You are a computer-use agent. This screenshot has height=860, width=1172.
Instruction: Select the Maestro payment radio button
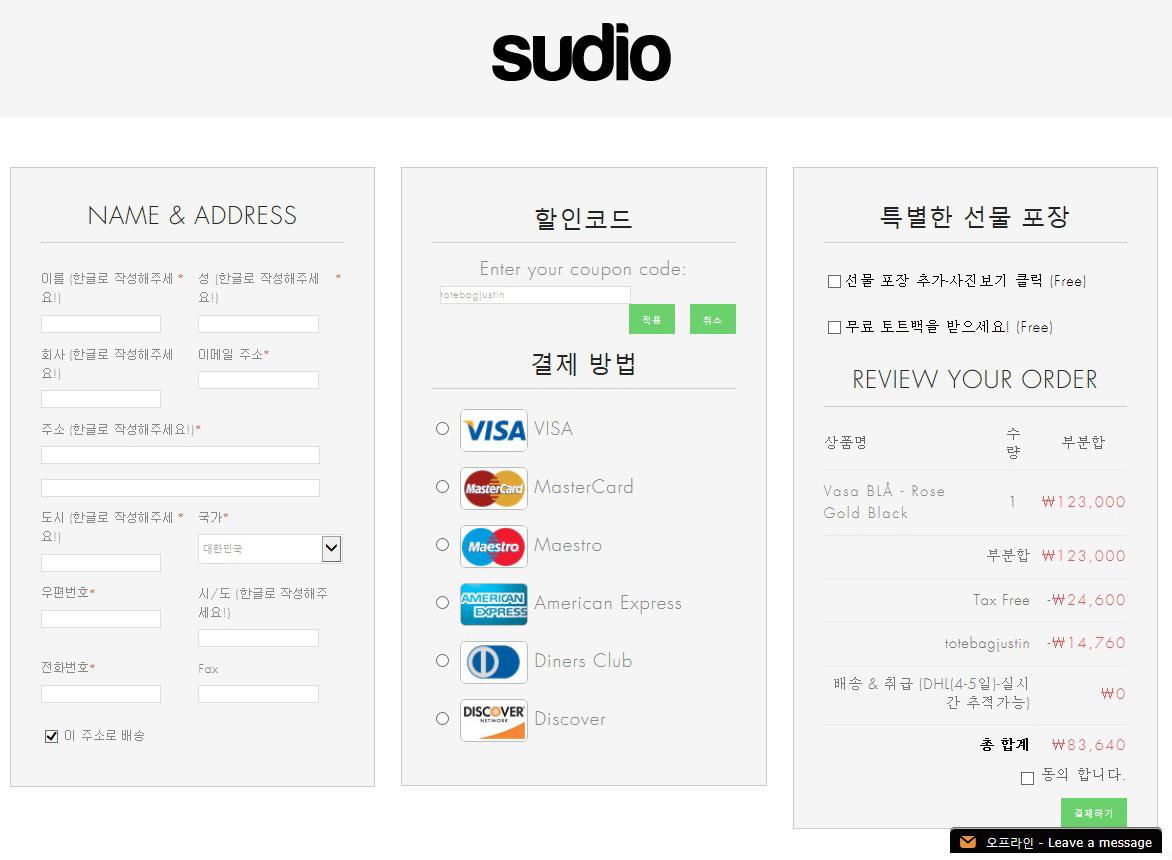pyautogui.click(x=442, y=545)
